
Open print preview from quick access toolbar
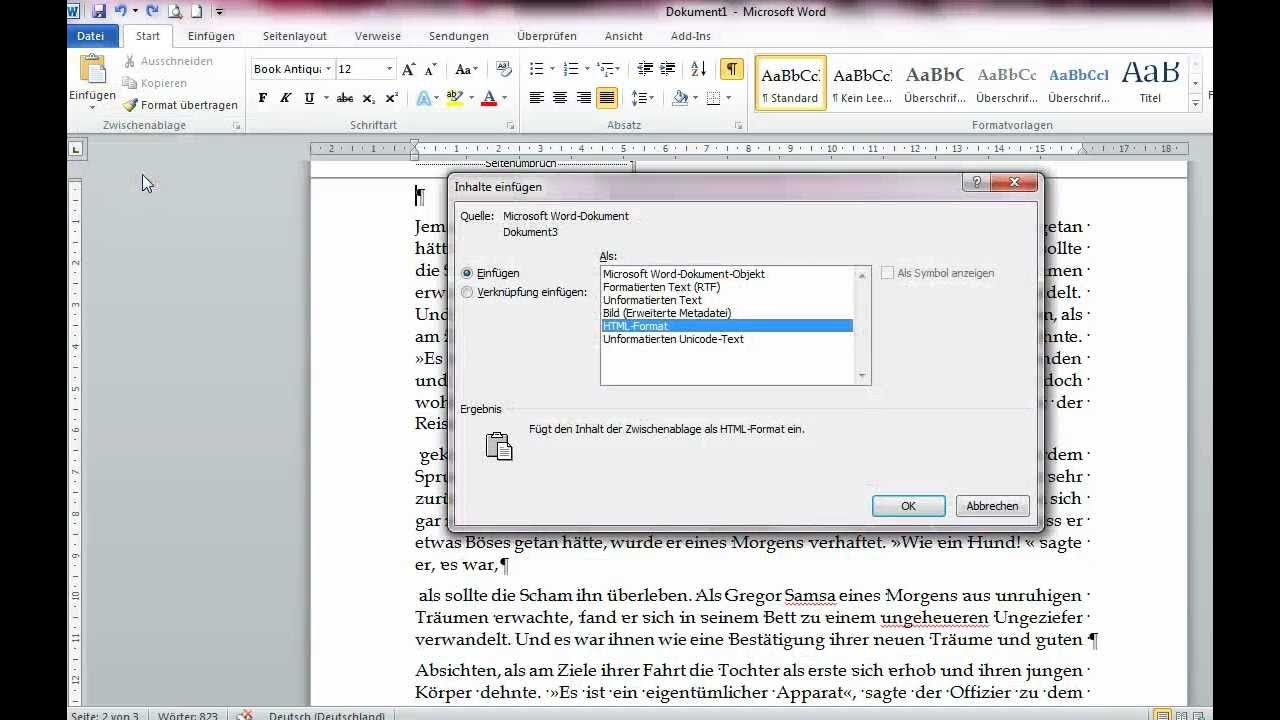coord(175,12)
